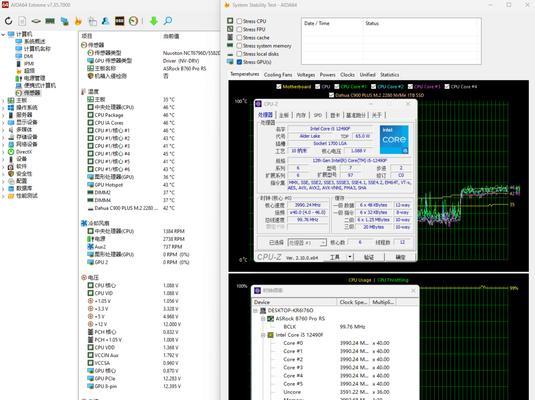This screenshot has width=535, height=400.
Task: Enable the Stress CPU checkbox
Action: click(x=239, y=21)
